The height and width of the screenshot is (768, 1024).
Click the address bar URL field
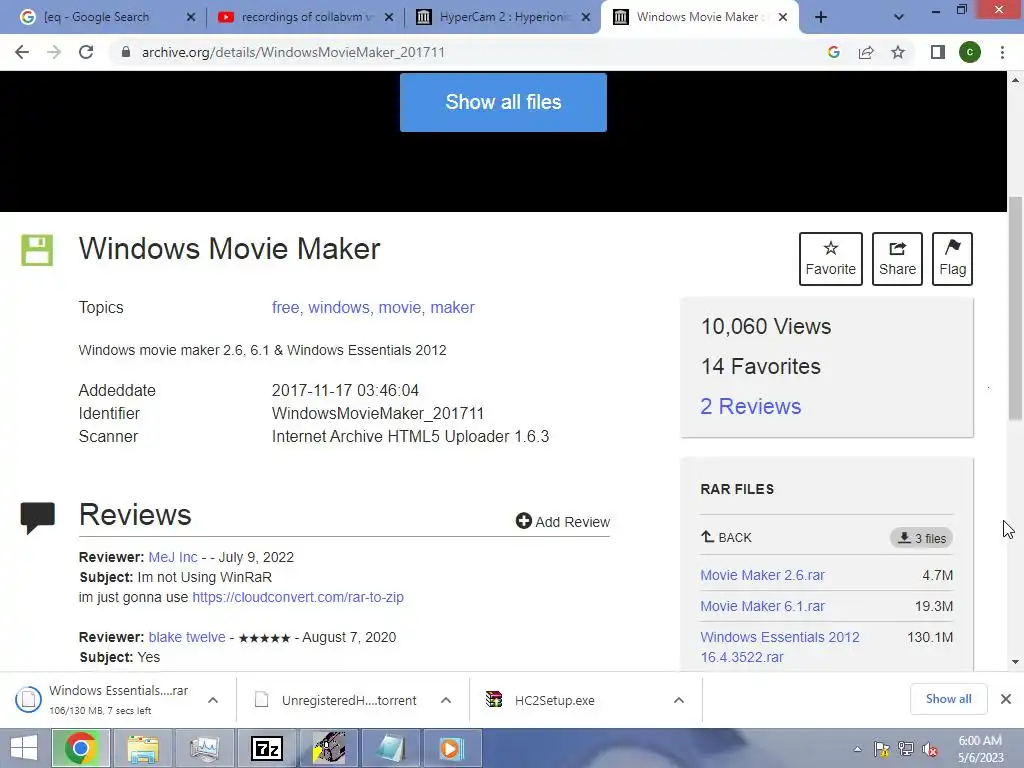click(470, 52)
